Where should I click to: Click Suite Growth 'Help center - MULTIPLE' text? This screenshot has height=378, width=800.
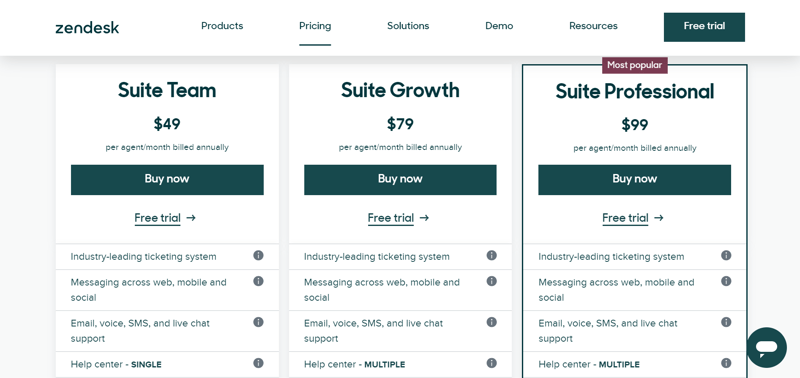pyautogui.click(x=355, y=364)
